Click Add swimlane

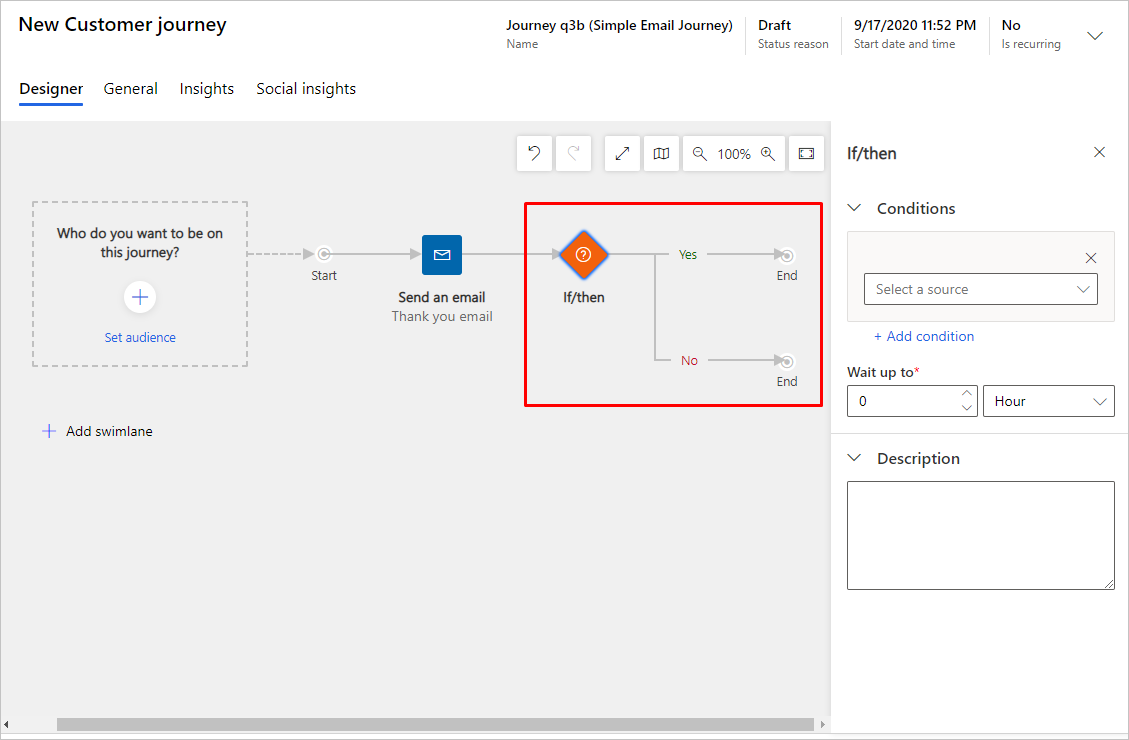pos(97,431)
